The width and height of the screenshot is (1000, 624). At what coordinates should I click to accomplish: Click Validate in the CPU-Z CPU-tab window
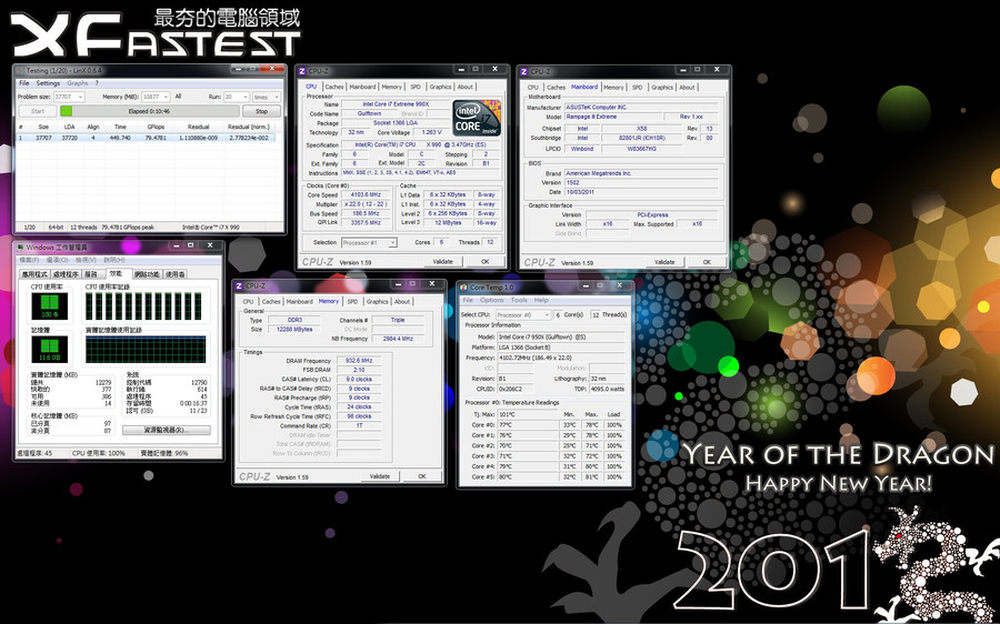tap(443, 261)
